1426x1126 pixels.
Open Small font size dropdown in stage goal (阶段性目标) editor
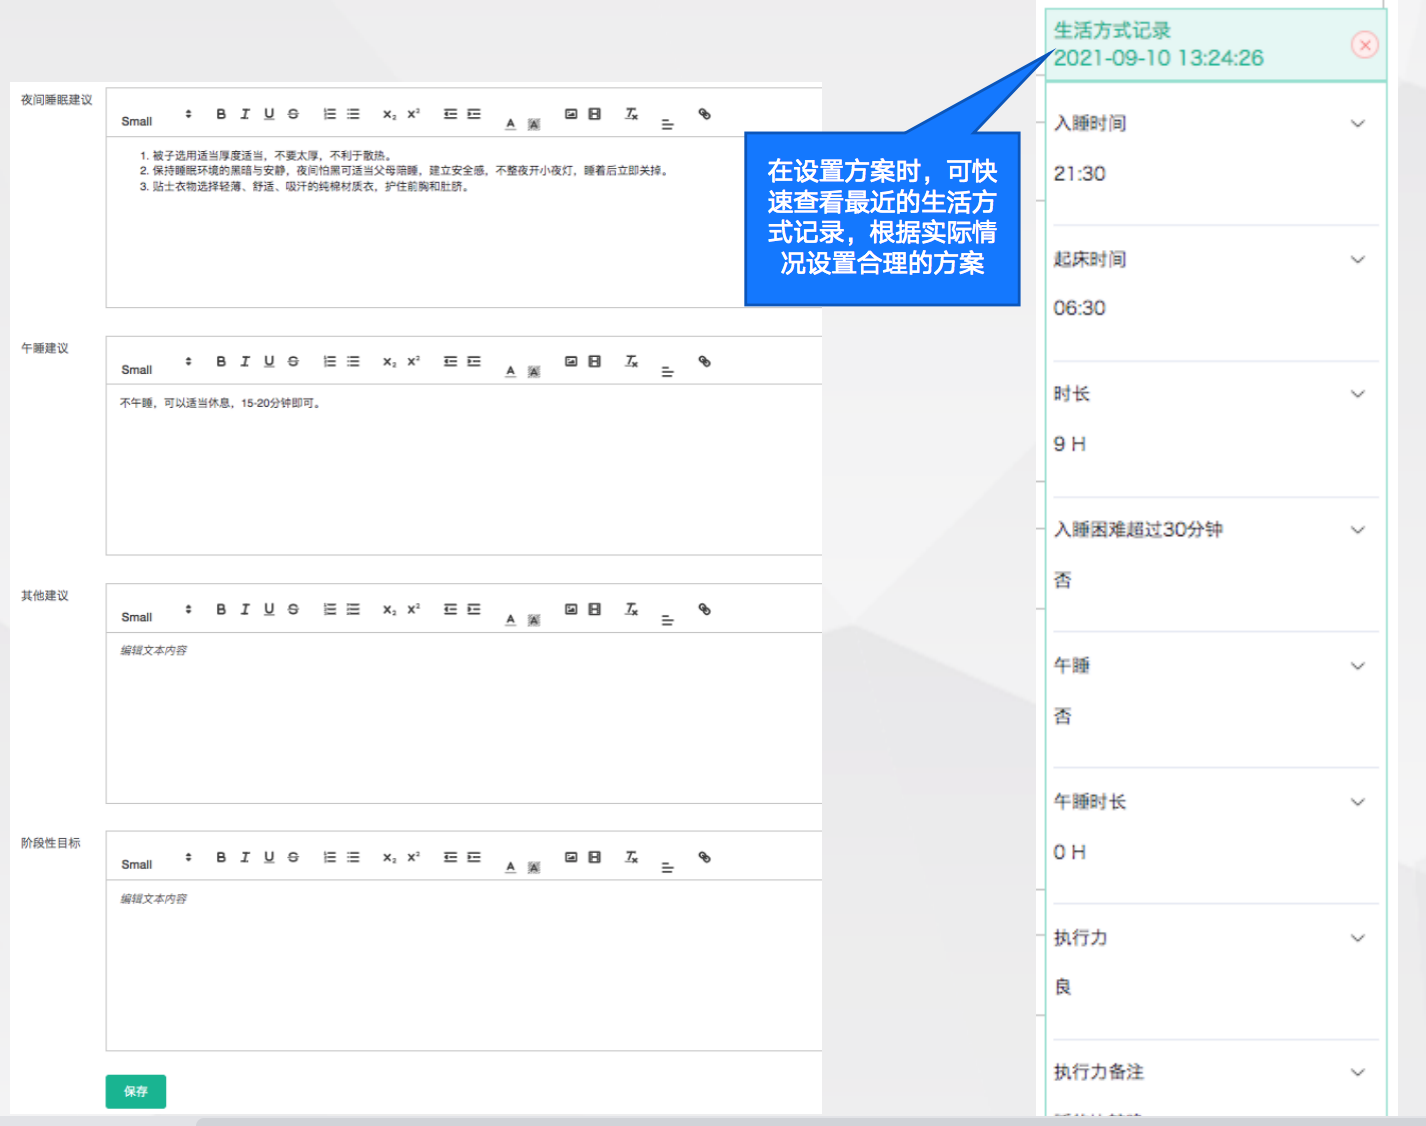[156, 861]
